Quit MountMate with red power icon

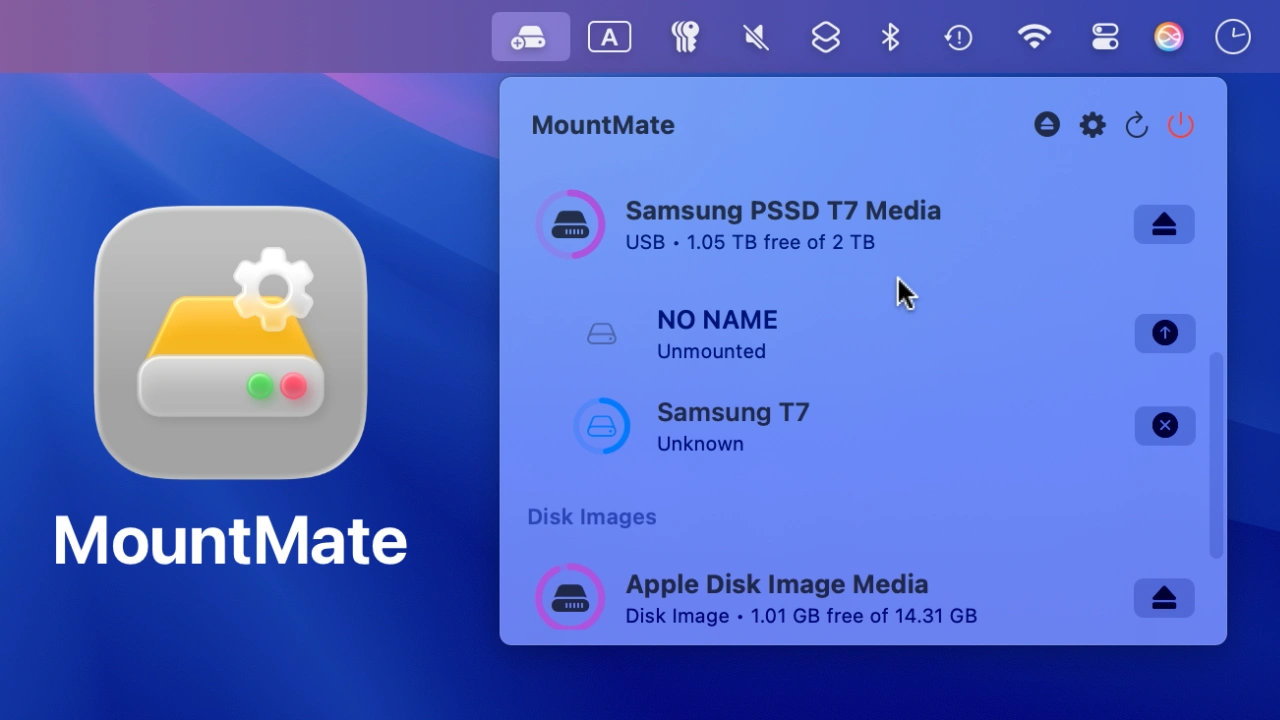1181,125
